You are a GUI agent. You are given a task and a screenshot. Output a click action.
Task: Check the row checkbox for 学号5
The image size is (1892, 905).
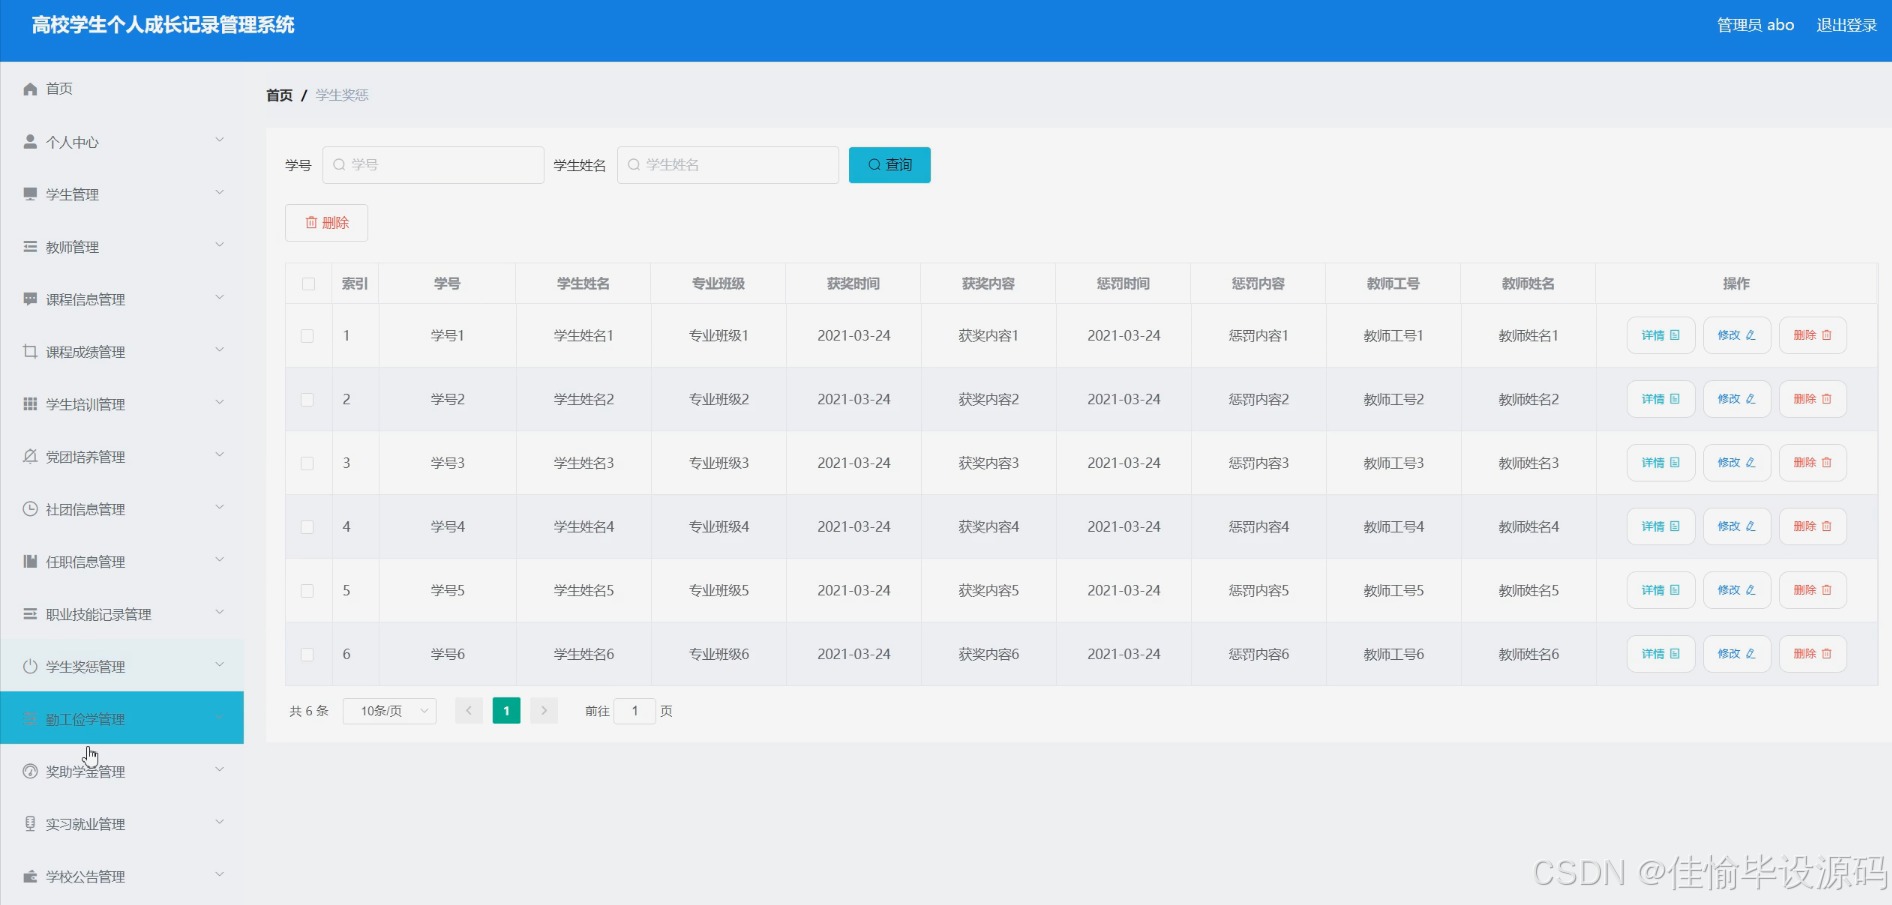tap(308, 591)
